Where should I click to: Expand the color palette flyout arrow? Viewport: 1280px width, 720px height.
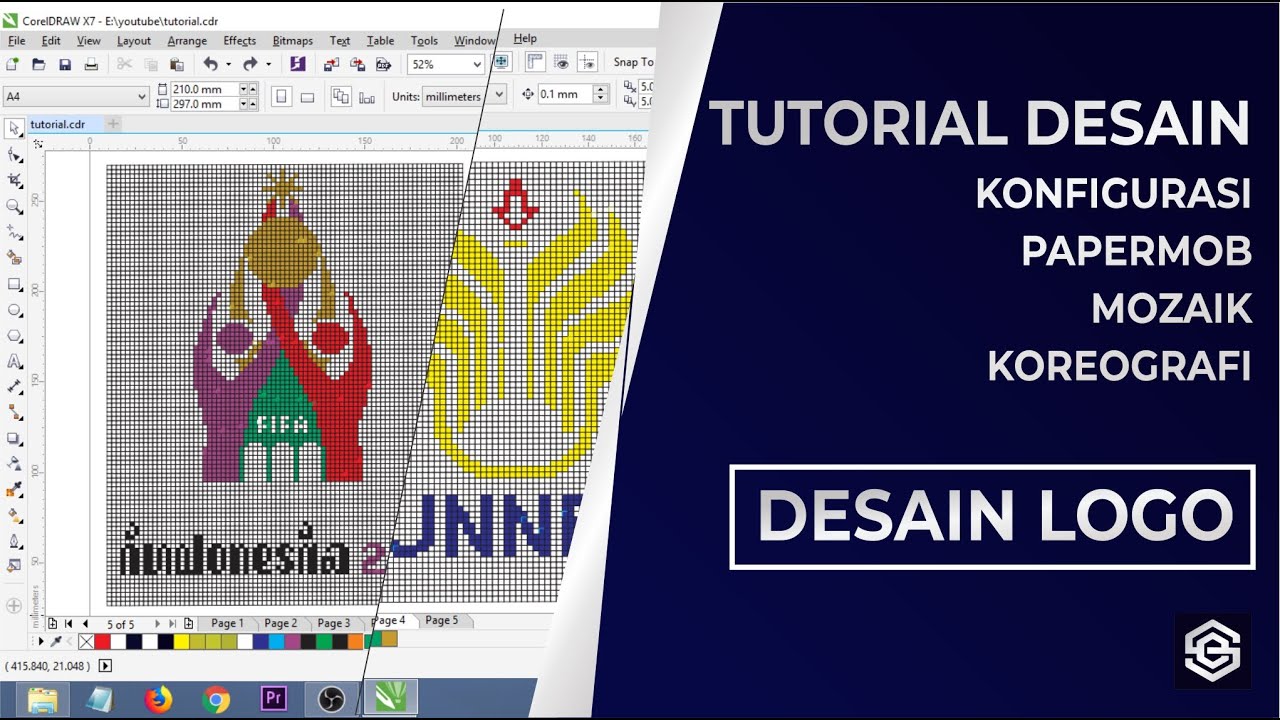[41, 641]
